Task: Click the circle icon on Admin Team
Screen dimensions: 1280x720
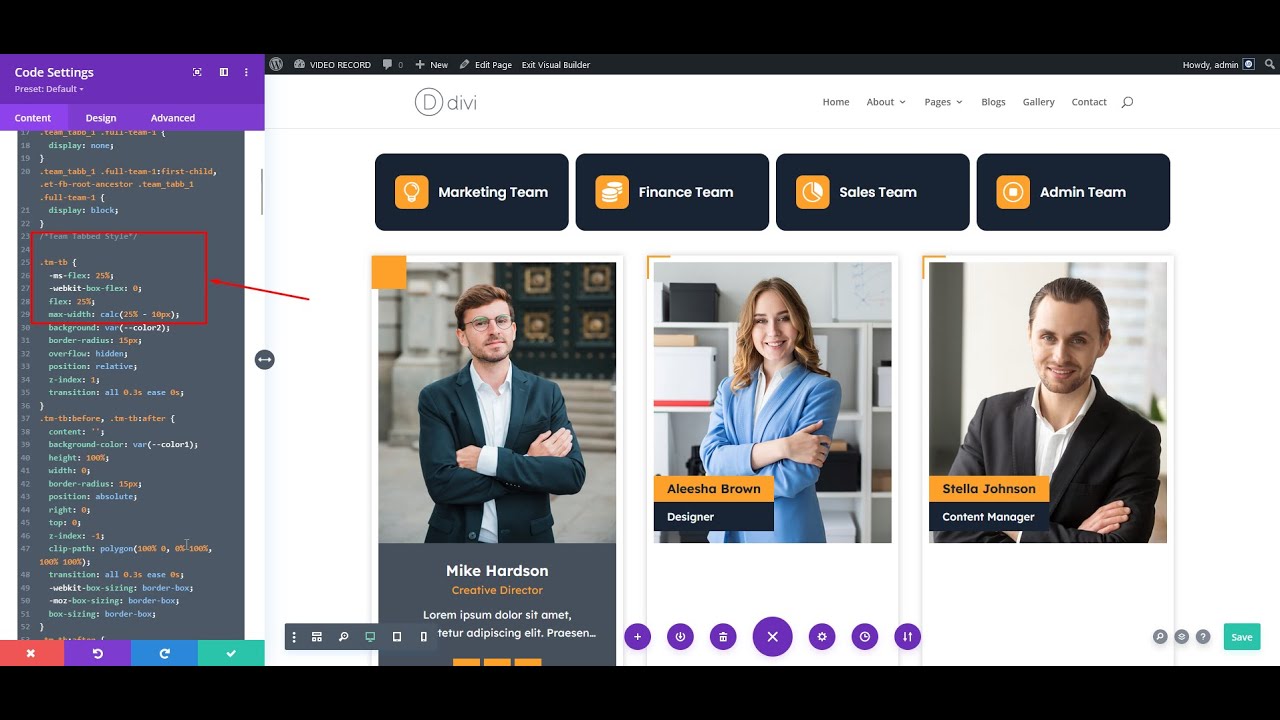Action: 1013,192
